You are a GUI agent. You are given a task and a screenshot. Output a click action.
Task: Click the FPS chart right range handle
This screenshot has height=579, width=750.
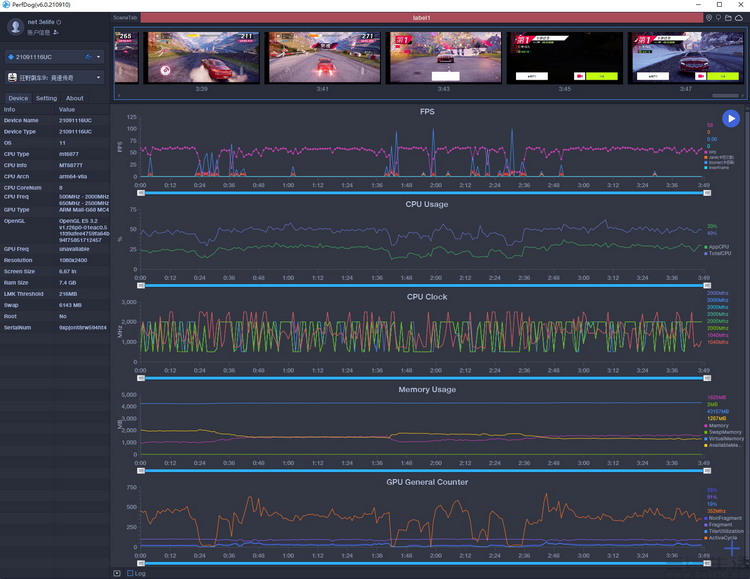(707, 193)
